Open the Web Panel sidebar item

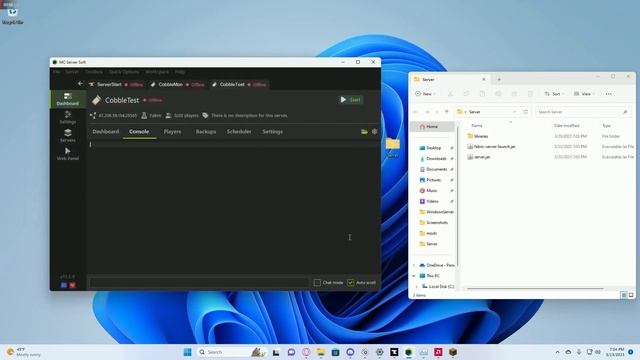68,154
